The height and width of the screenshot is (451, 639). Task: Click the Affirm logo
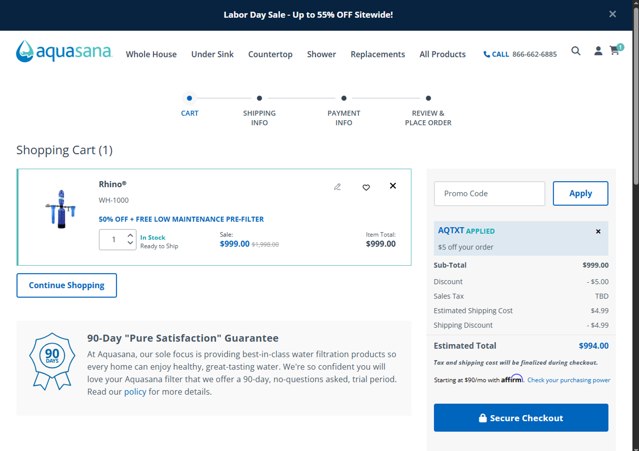512,379
